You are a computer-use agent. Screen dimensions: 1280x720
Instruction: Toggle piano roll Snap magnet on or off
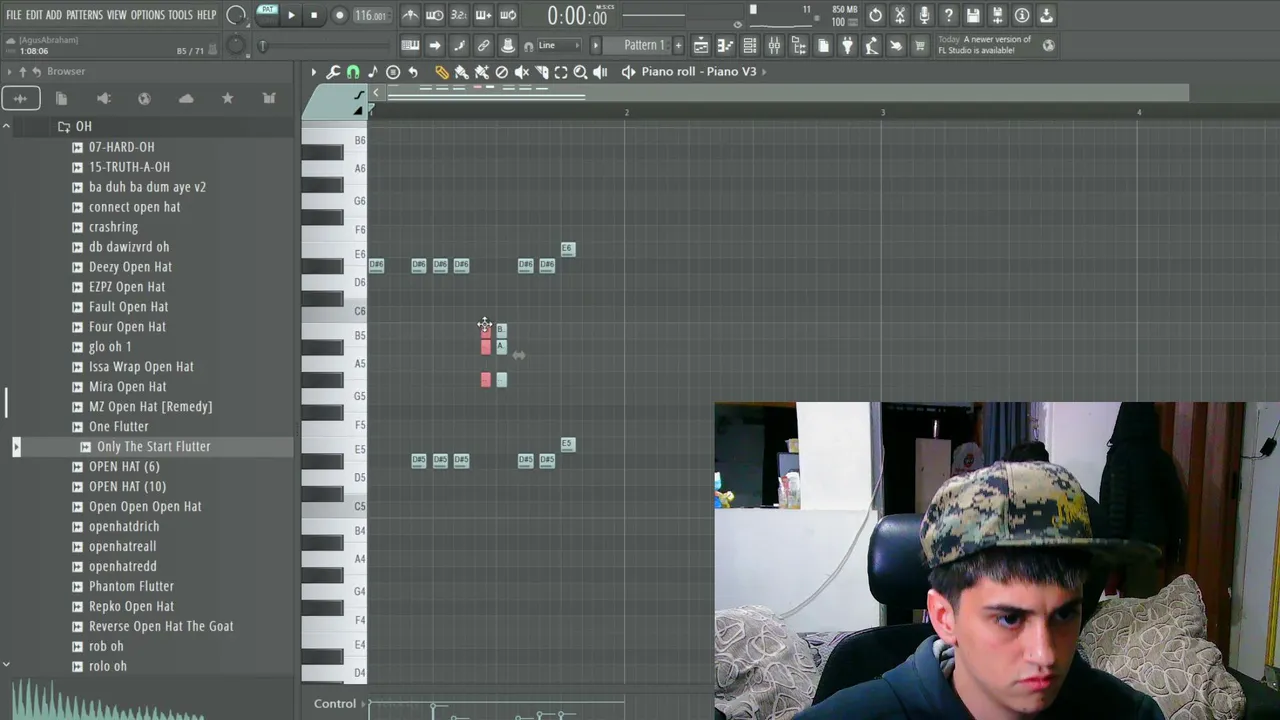click(353, 72)
